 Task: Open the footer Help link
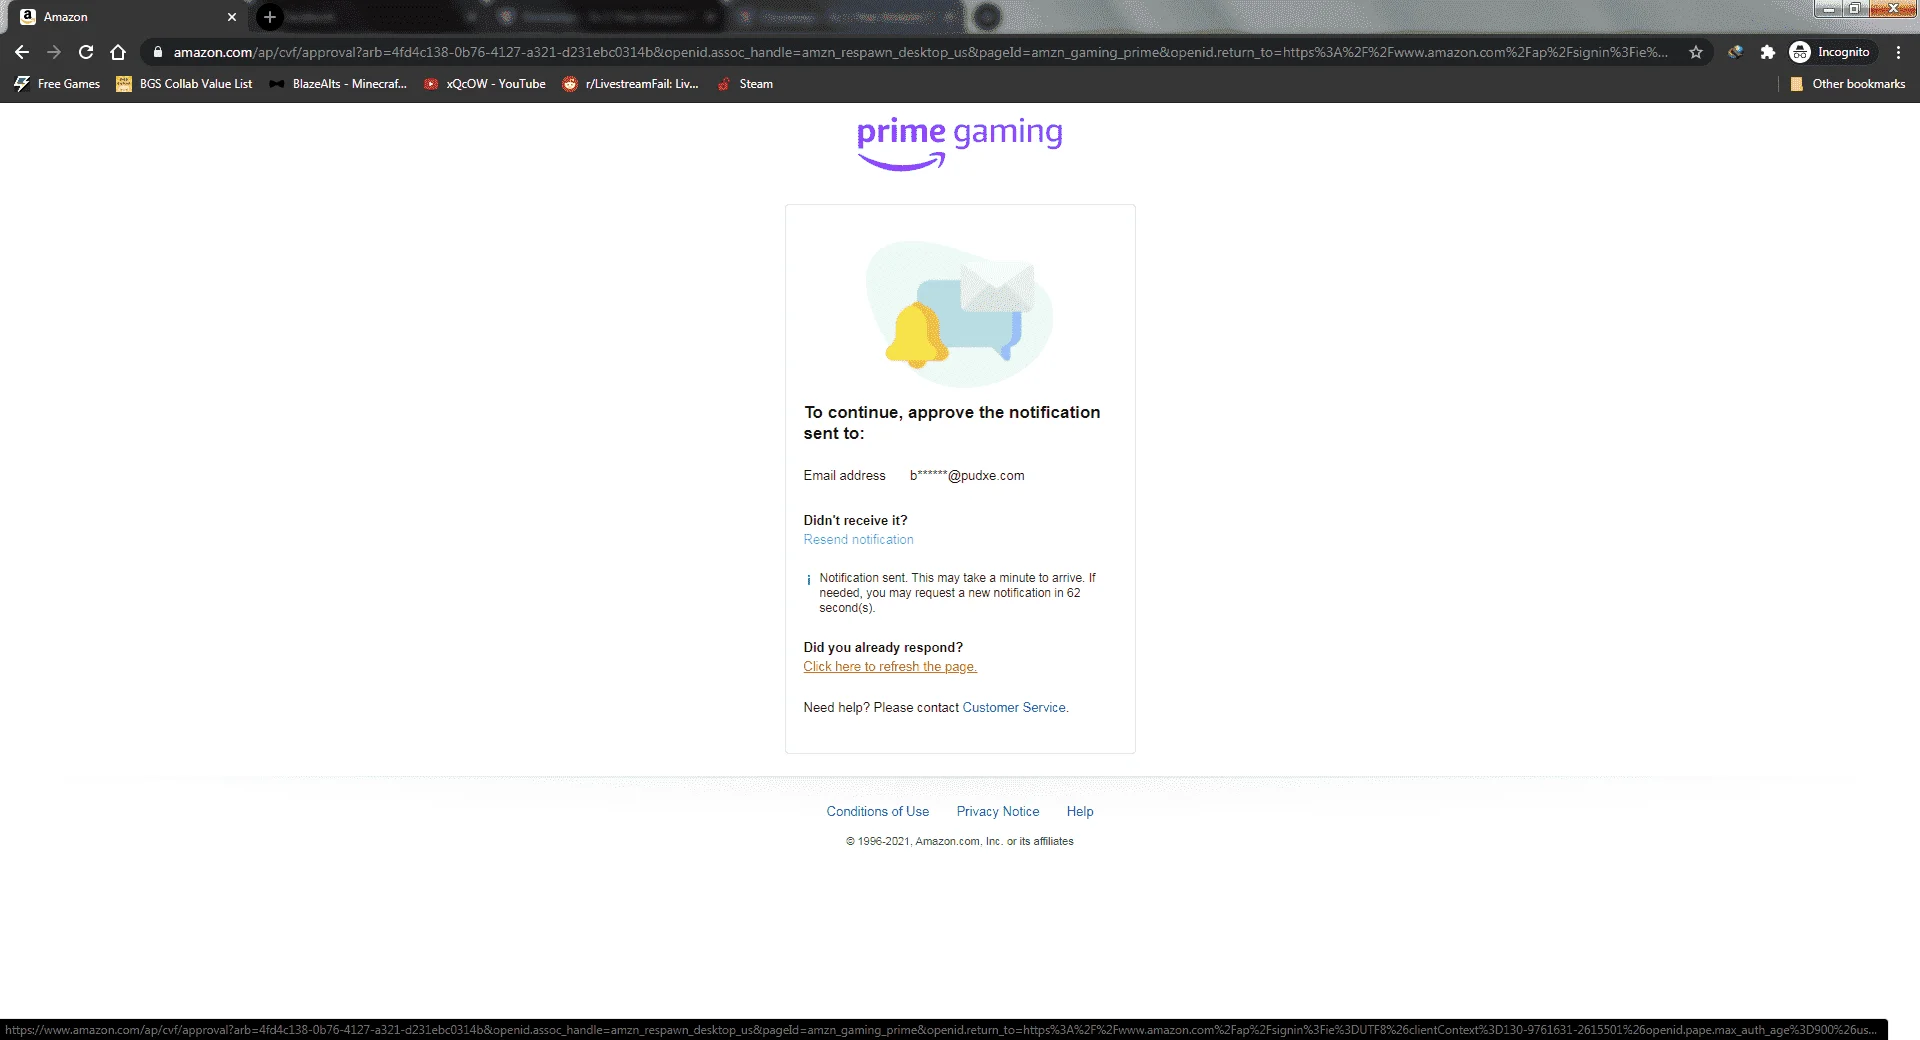tap(1079, 812)
